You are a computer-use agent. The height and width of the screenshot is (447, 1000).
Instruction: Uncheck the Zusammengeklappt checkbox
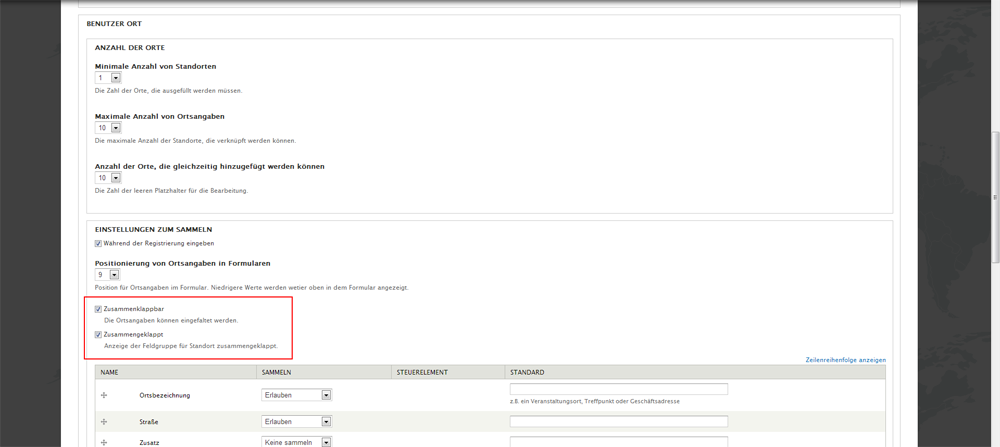(x=98, y=334)
